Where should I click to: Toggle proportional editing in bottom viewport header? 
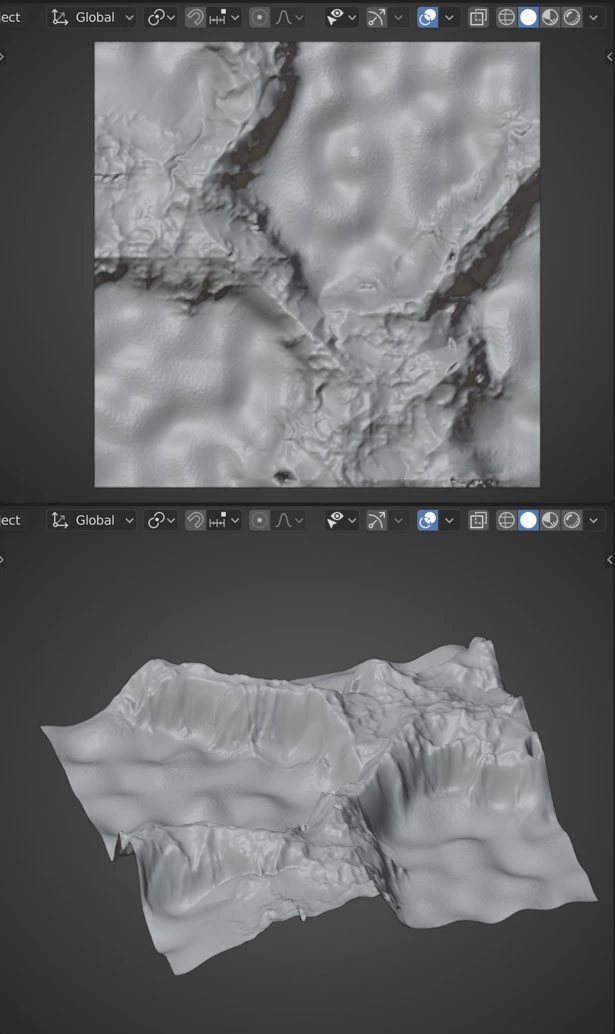pyautogui.click(x=259, y=520)
